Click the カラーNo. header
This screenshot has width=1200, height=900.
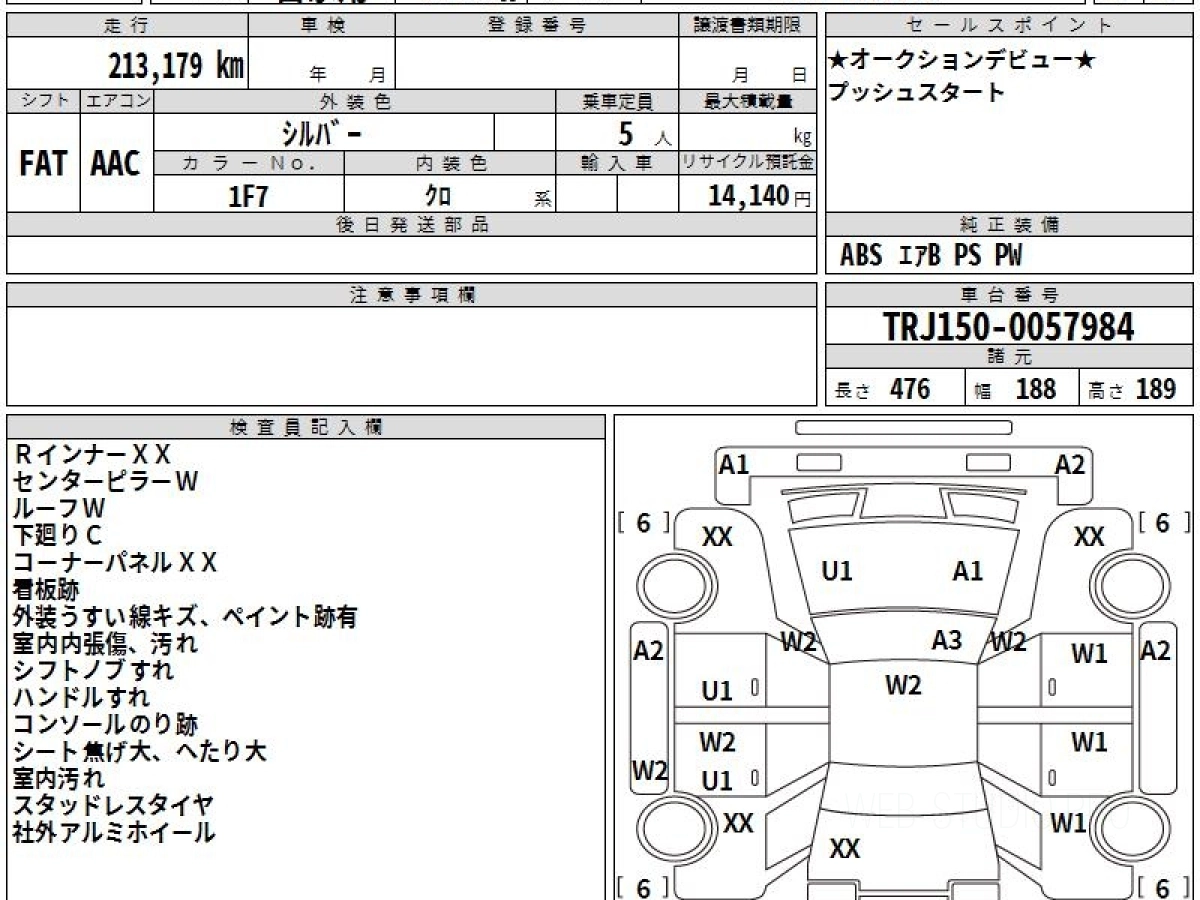coord(249,163)
